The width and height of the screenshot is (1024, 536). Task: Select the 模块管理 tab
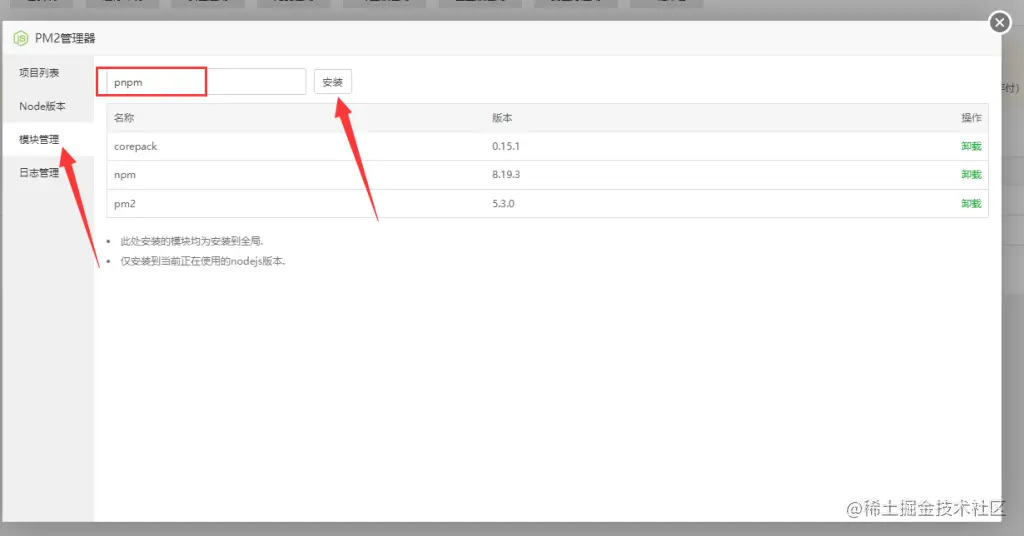(x=39, y=139)
